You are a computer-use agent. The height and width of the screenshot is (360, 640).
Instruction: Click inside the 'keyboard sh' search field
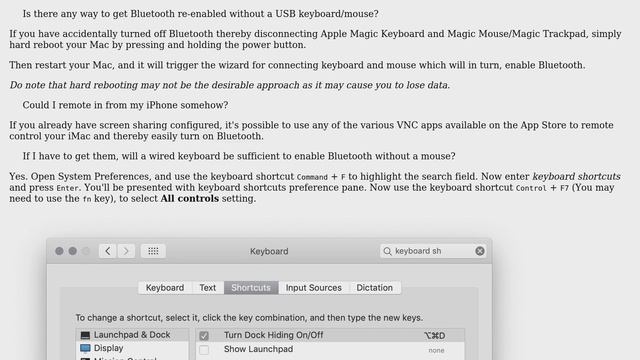click(433, 251)
